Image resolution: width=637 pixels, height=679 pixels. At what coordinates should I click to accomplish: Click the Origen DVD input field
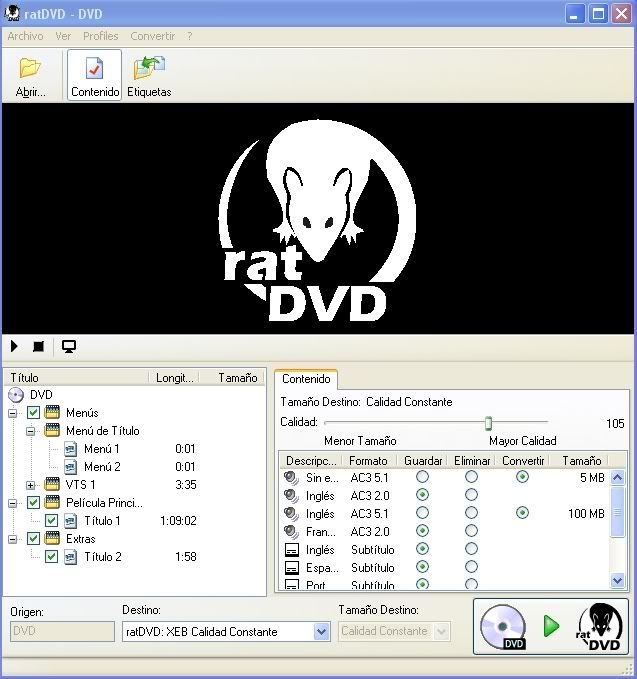(62, 631)
